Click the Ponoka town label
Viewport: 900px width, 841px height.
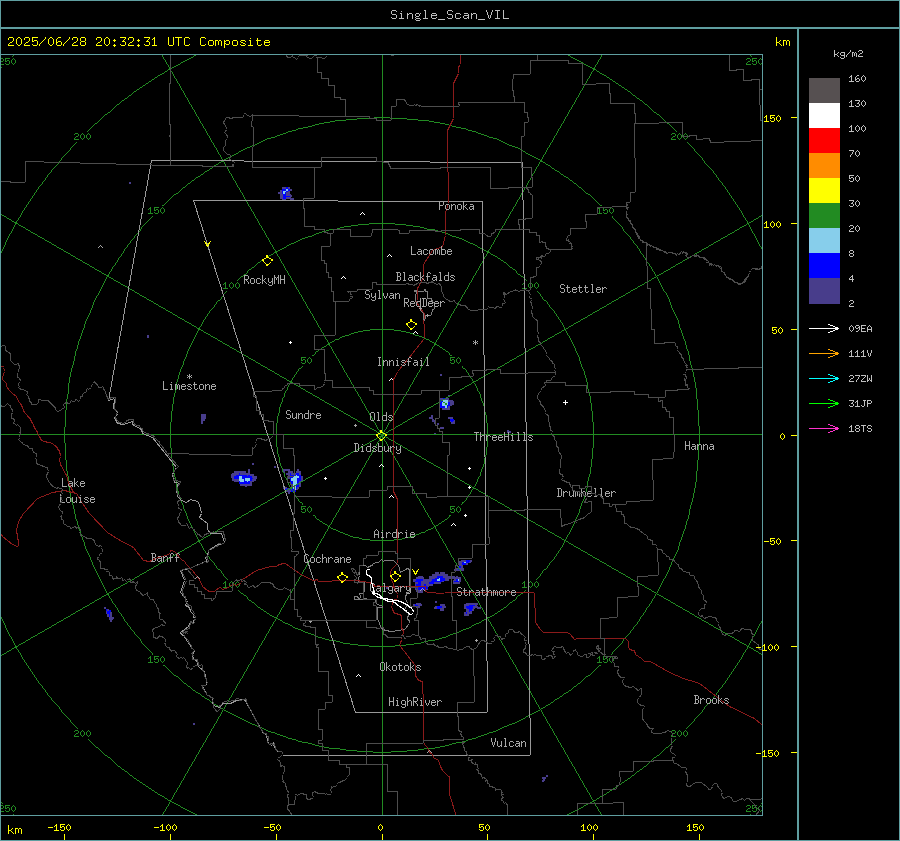click(456, 206)
